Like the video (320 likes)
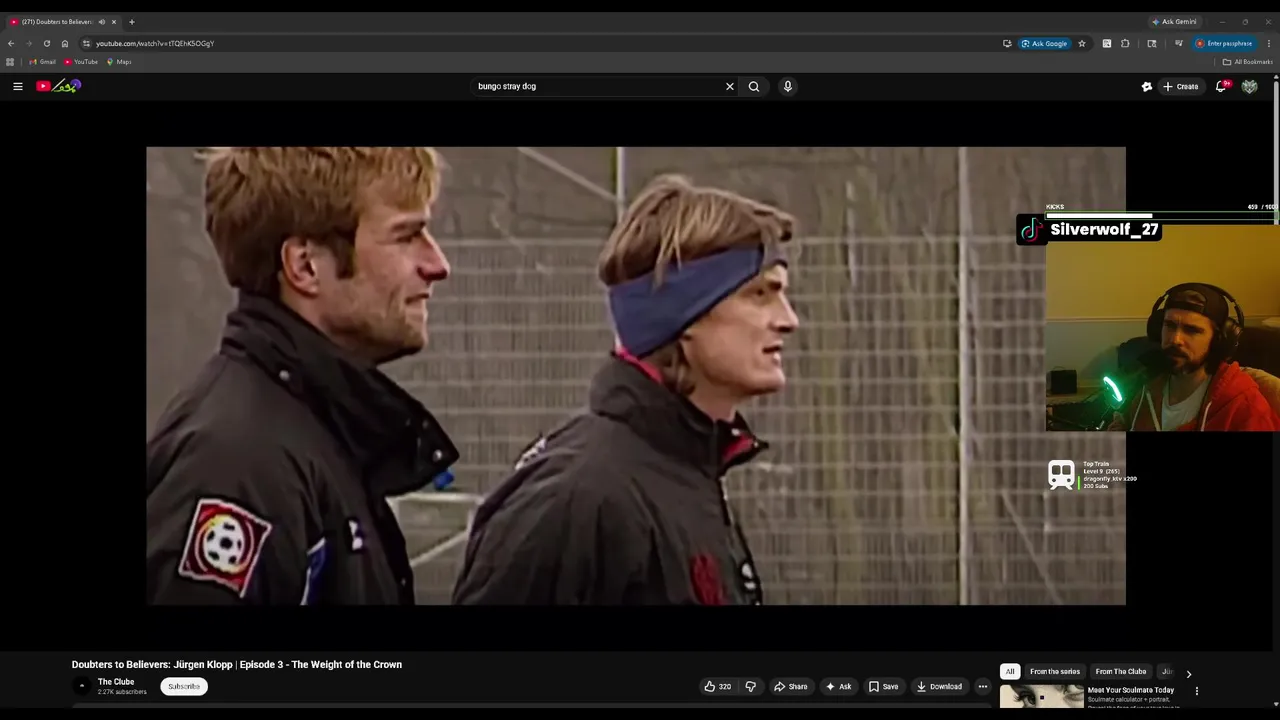 [717, 686]
